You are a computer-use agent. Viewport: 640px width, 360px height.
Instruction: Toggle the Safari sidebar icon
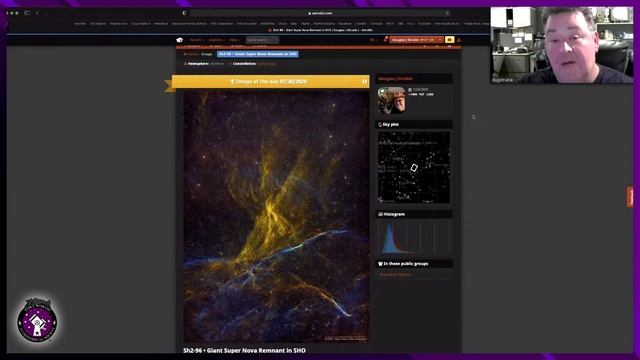[x=27, y=13]
